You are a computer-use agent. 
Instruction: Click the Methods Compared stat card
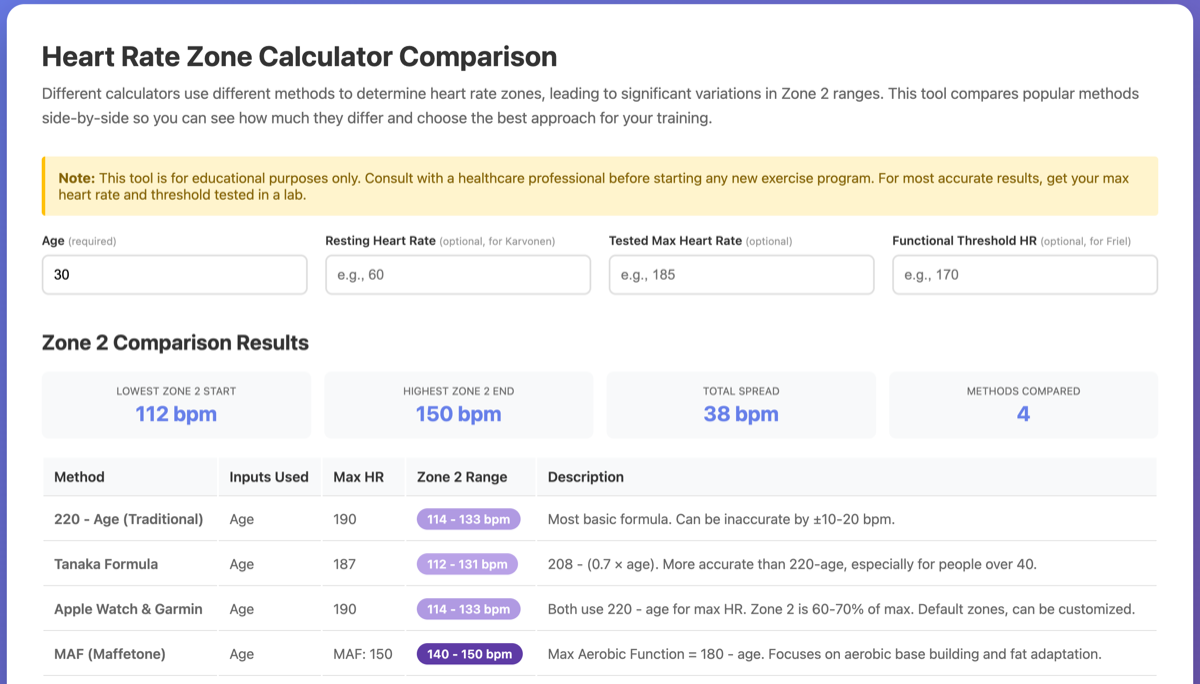[x=1023, y=404]
